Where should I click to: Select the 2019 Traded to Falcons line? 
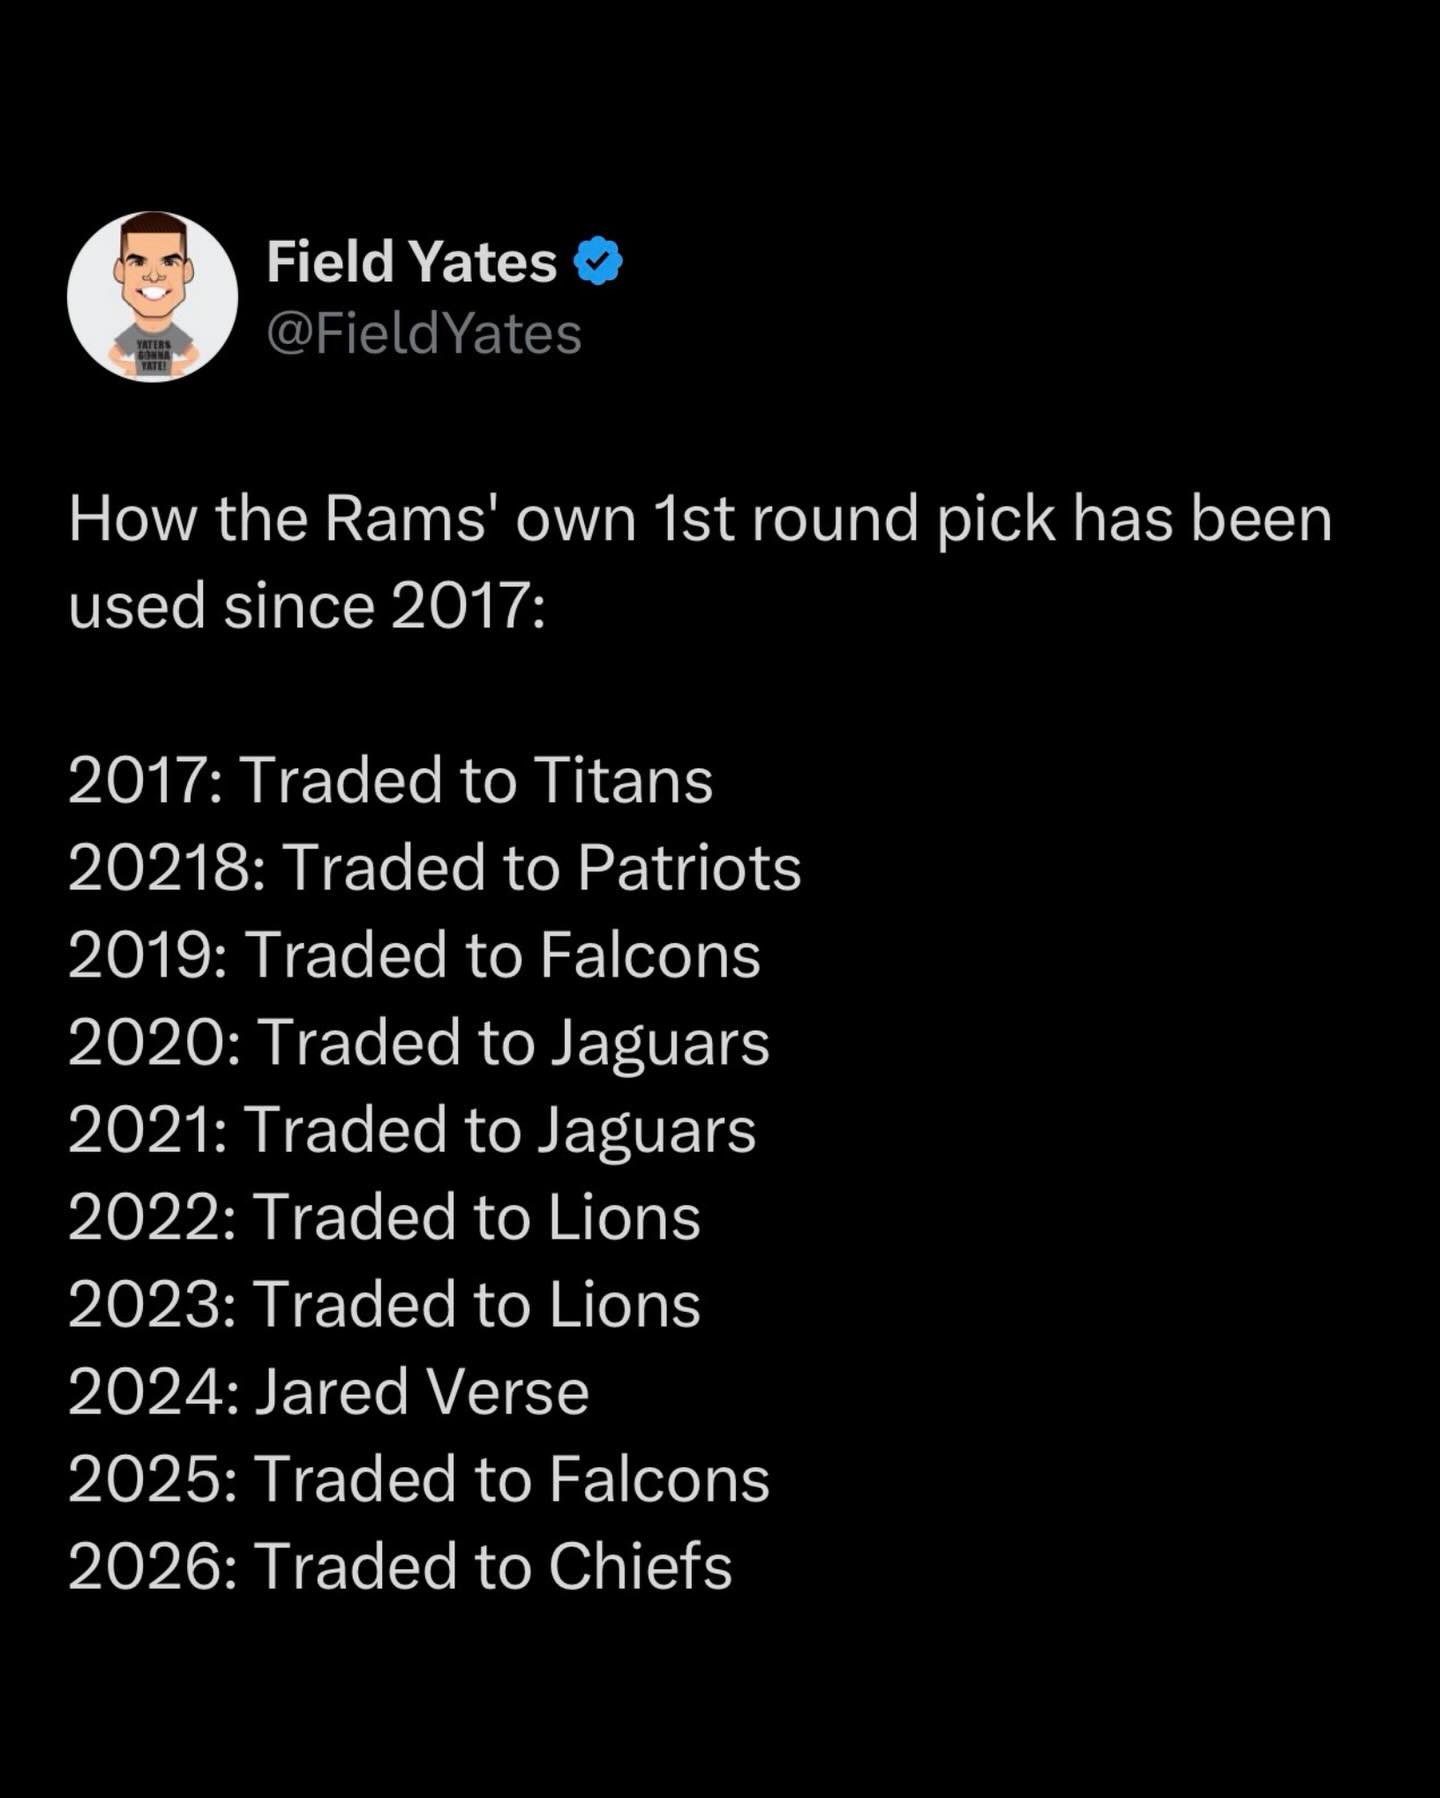point(414,955)
